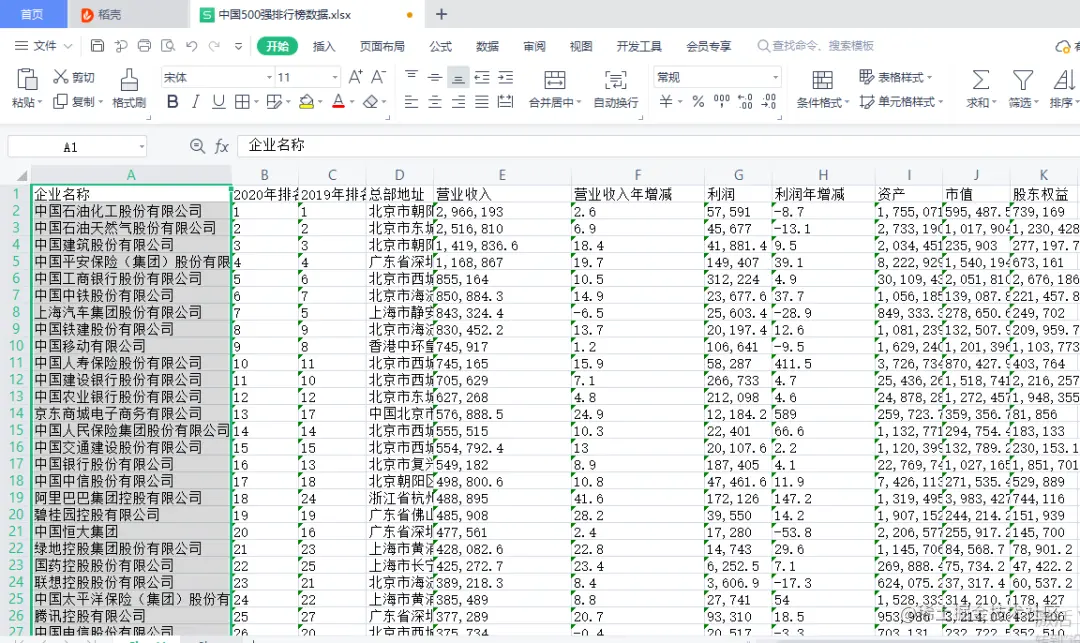Expand fill color dropdown arrow
Viewport: 1080px width, 643px height.
click(x=320, y=103)
